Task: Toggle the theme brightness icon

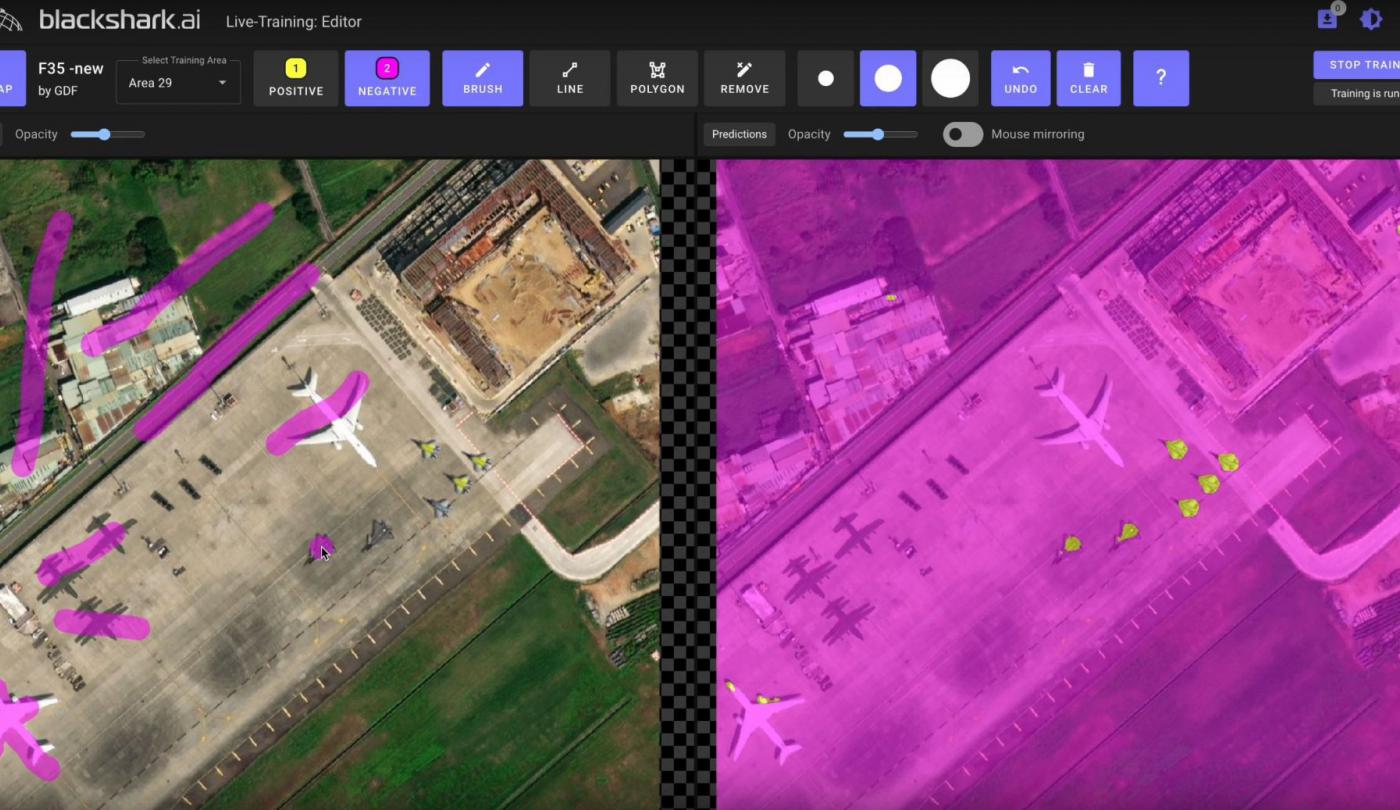Action: point(1371,20)
